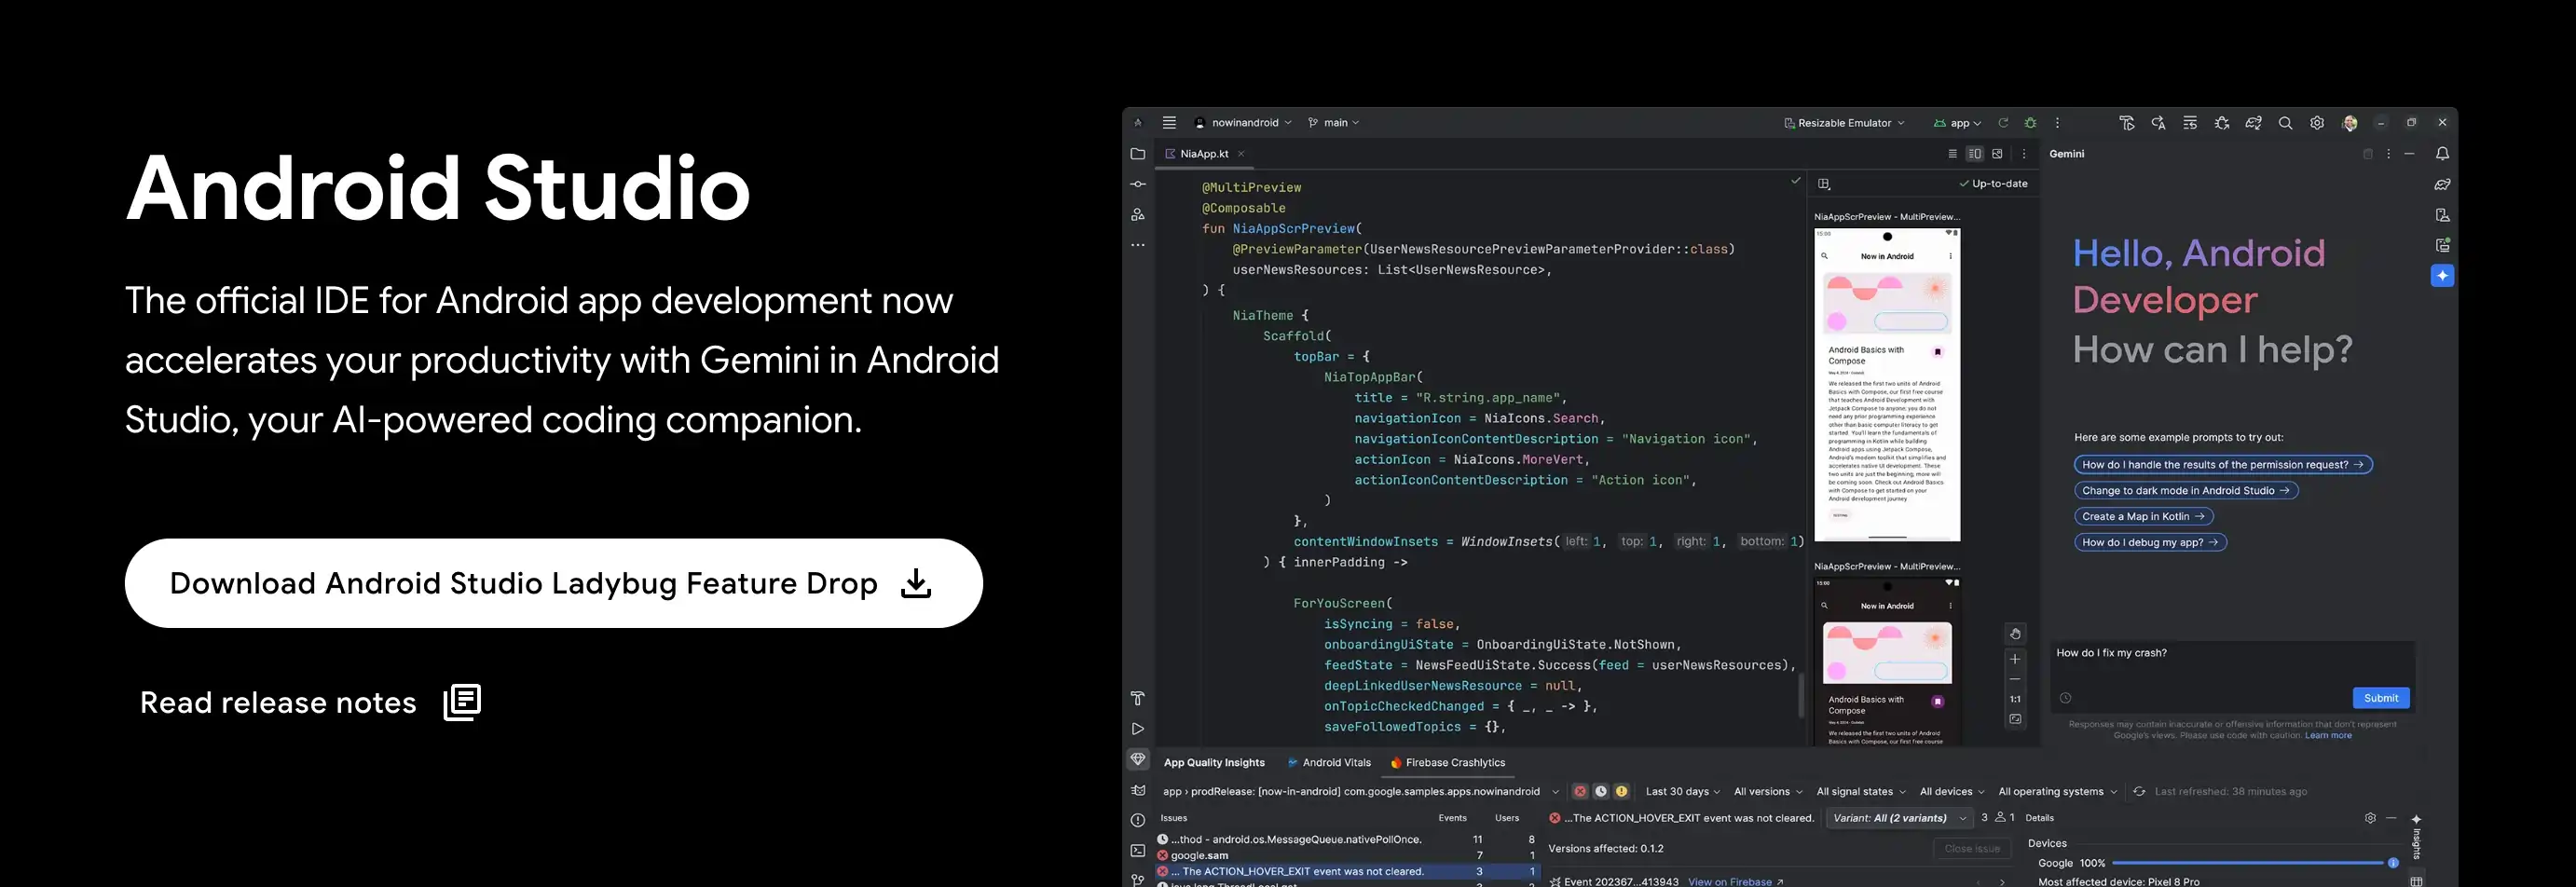Image resolution: width=2576 pixels, height=887 pixels.
Task: Set preview zoom to 1:1
Action: [x=2015, y=699]
